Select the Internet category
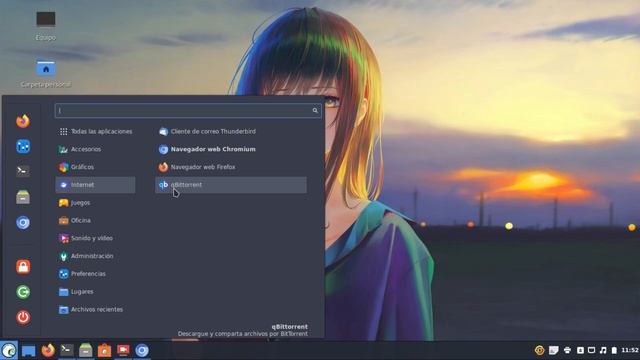640x360 pixels. coord(96,185)
